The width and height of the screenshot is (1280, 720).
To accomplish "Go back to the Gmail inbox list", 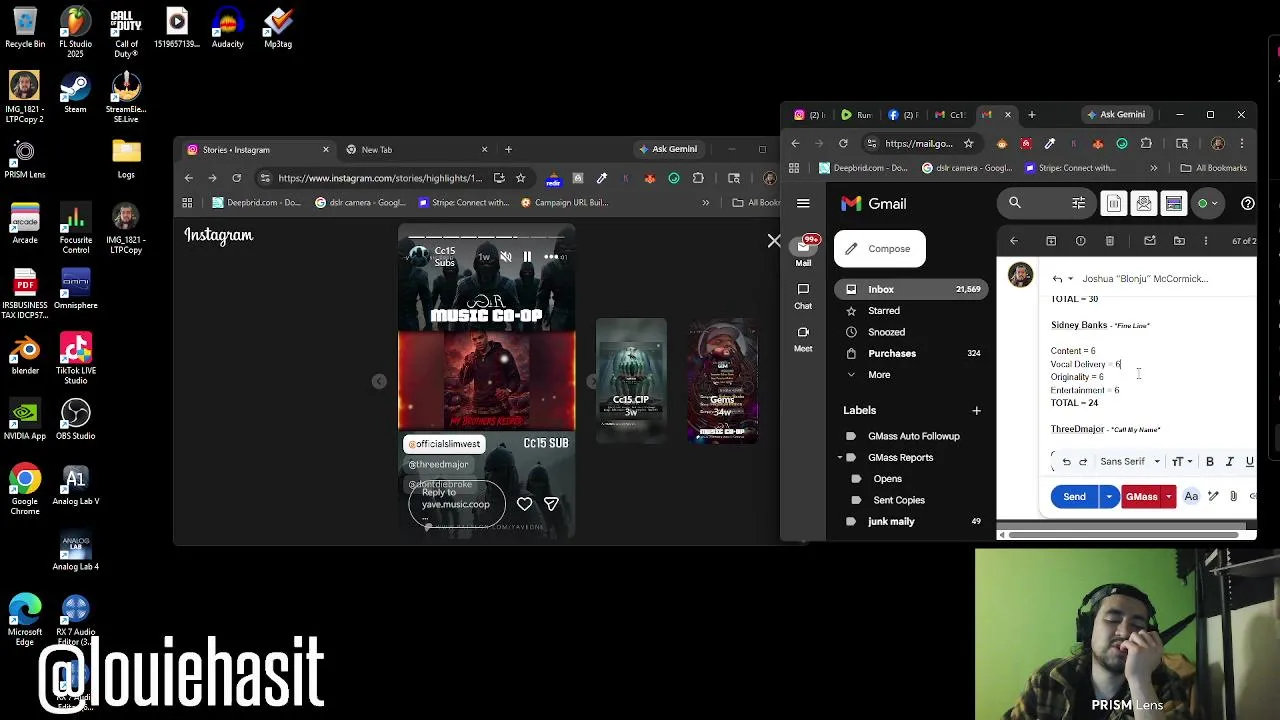I will [1014, 241].
